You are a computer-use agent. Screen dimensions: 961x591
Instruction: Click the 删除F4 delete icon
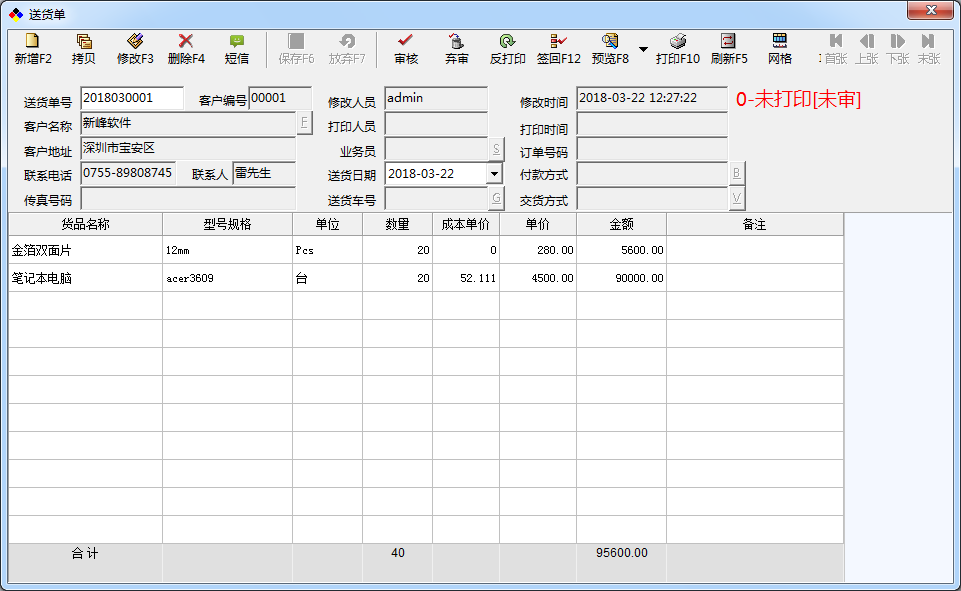(186, 41)
